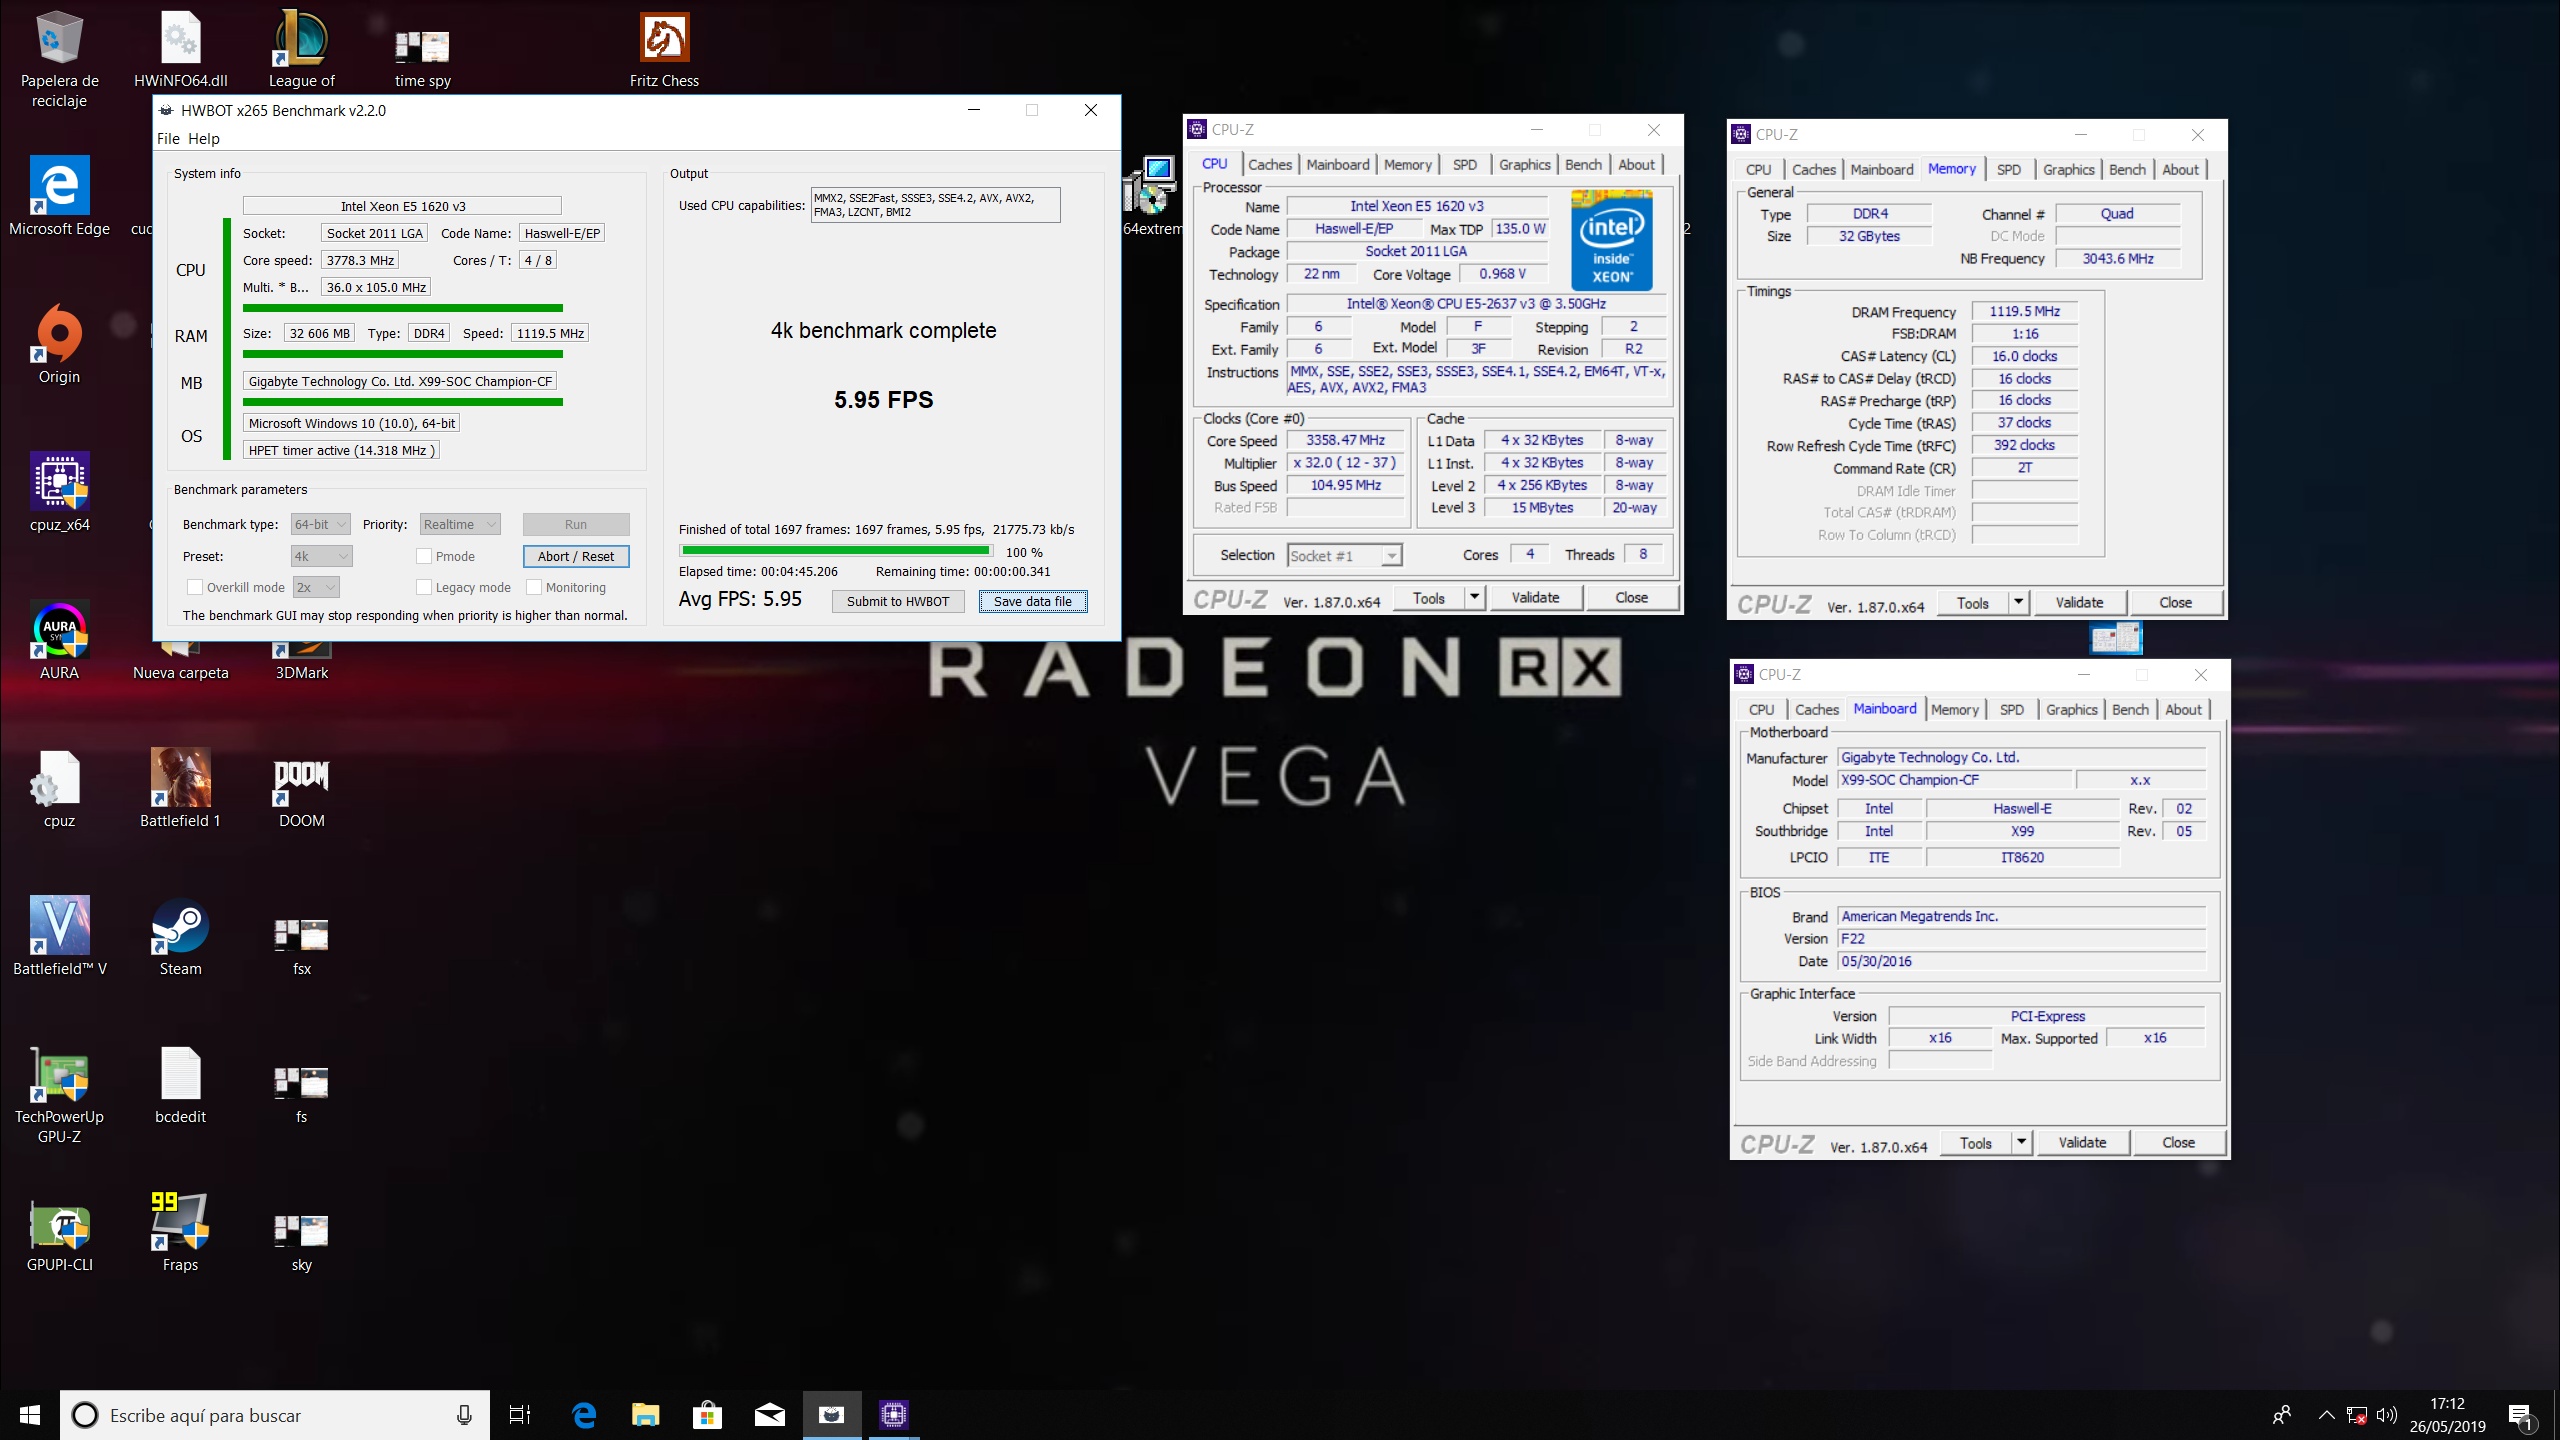The image size is (2560, 1440).
Task: Open Graphics tab in CPU-Z Mainboard window
Action: [x=2071, y=709]
